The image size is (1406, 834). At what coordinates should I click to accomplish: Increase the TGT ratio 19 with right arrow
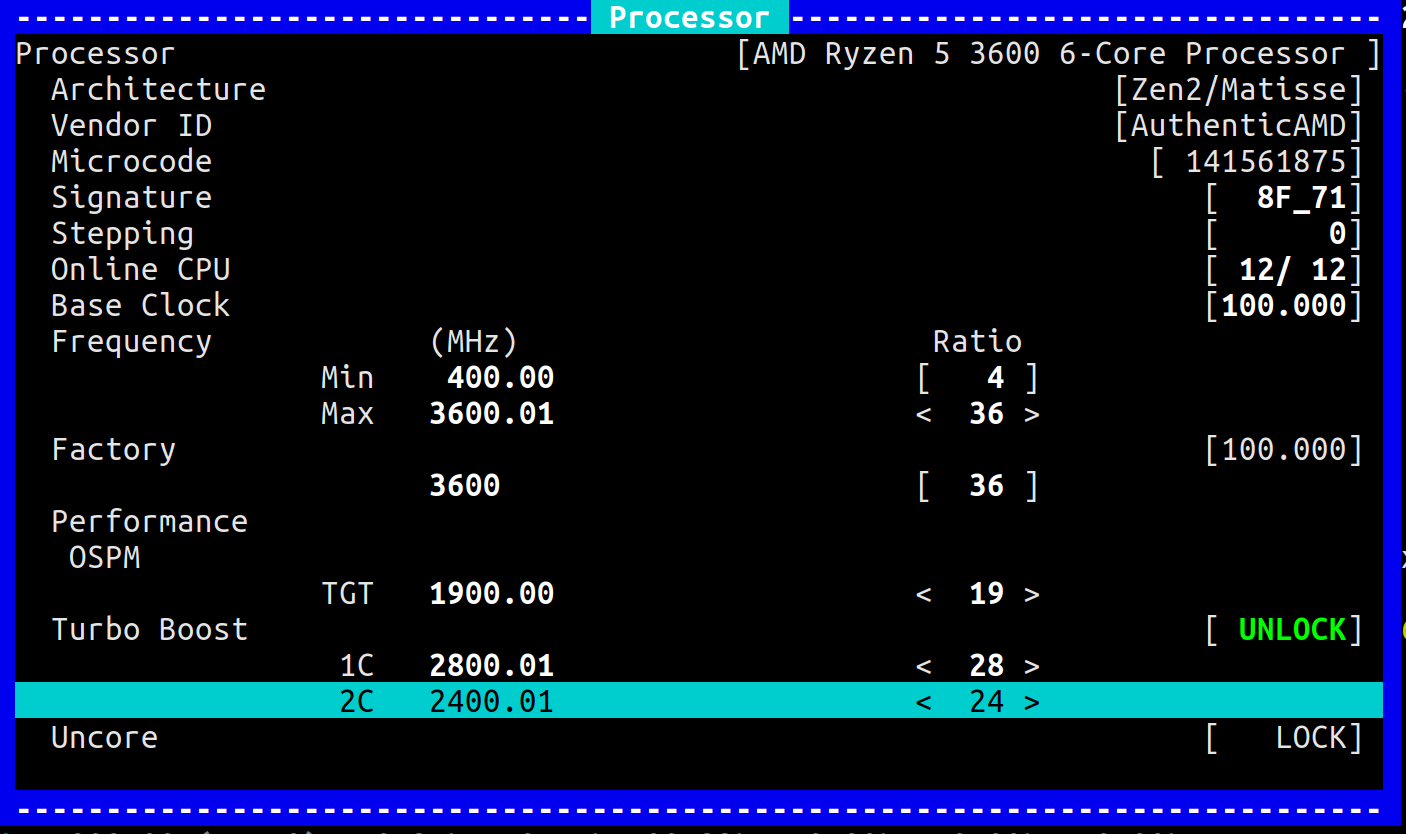point(1032,594)
